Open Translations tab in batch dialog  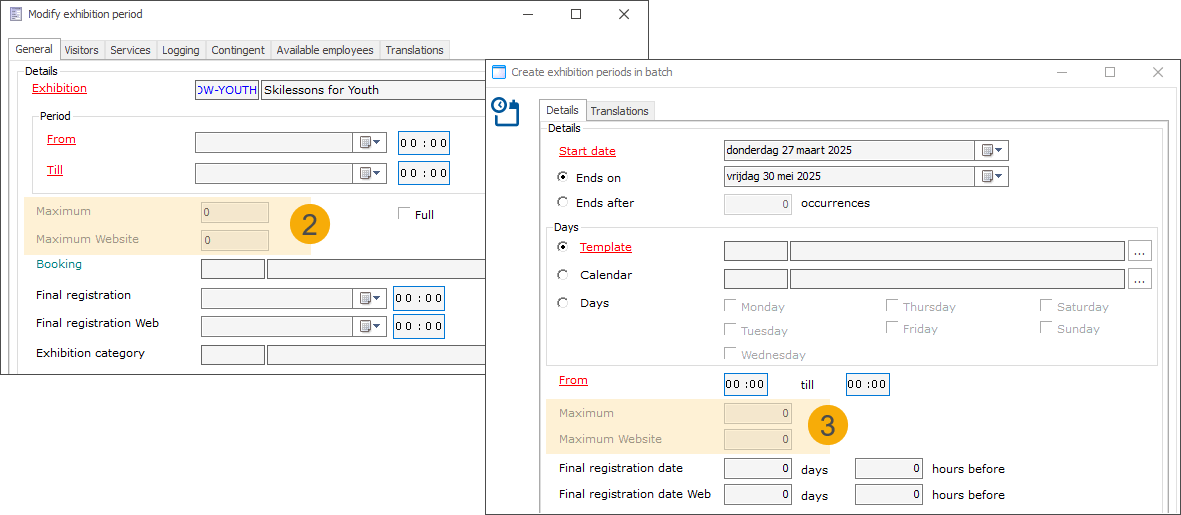click(x=619, y=111)
